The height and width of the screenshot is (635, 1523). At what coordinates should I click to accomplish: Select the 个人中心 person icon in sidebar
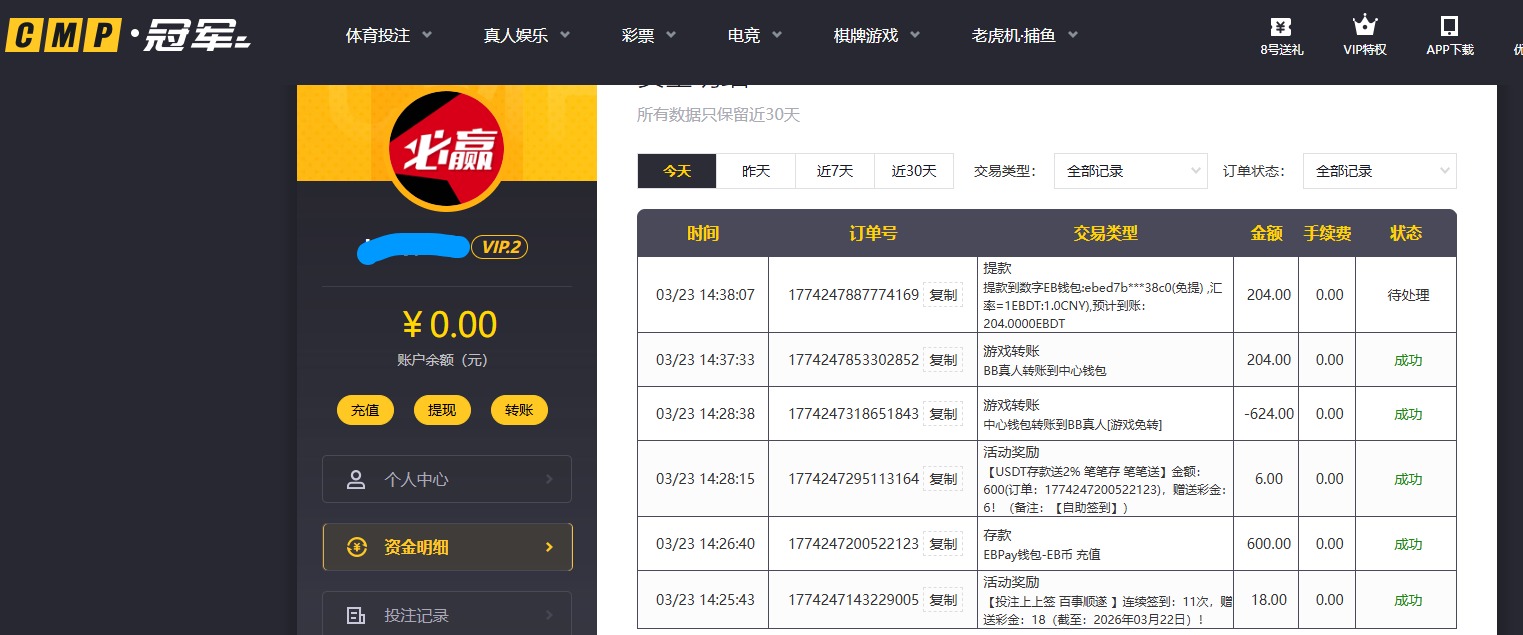tap(357, 479)
